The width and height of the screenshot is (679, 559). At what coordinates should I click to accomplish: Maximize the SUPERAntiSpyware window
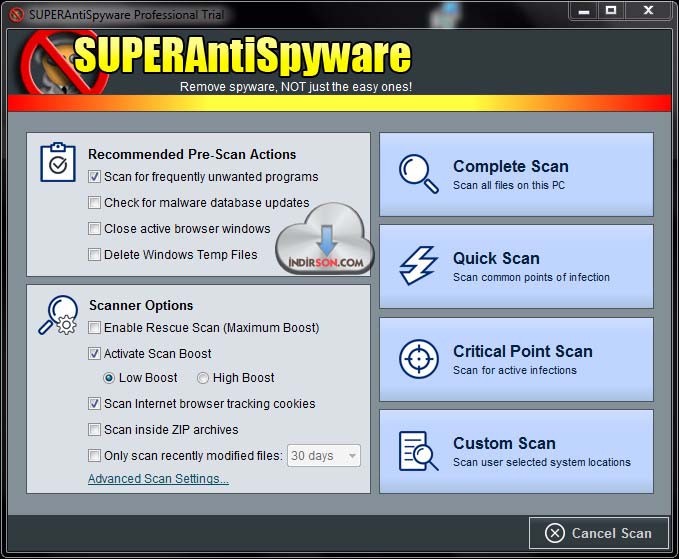click(611, 10)
